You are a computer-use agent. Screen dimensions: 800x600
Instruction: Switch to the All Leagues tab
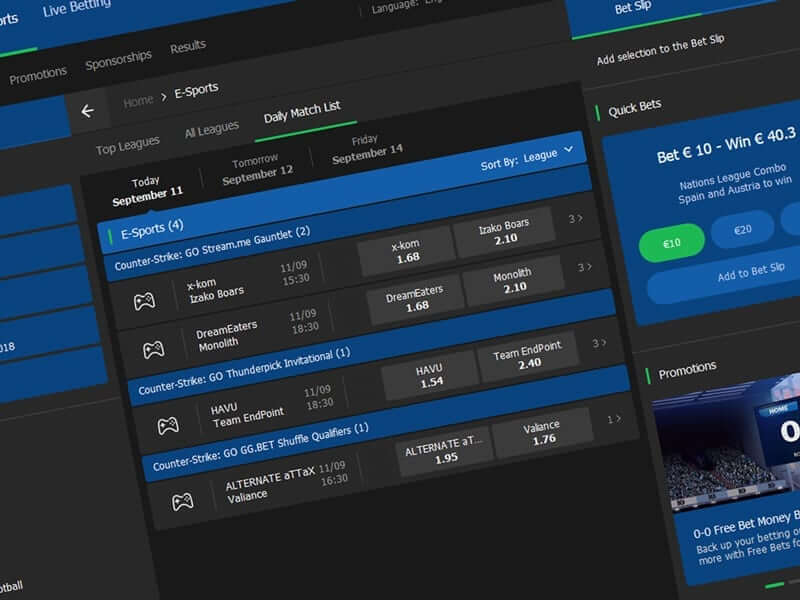pos(212,130)
